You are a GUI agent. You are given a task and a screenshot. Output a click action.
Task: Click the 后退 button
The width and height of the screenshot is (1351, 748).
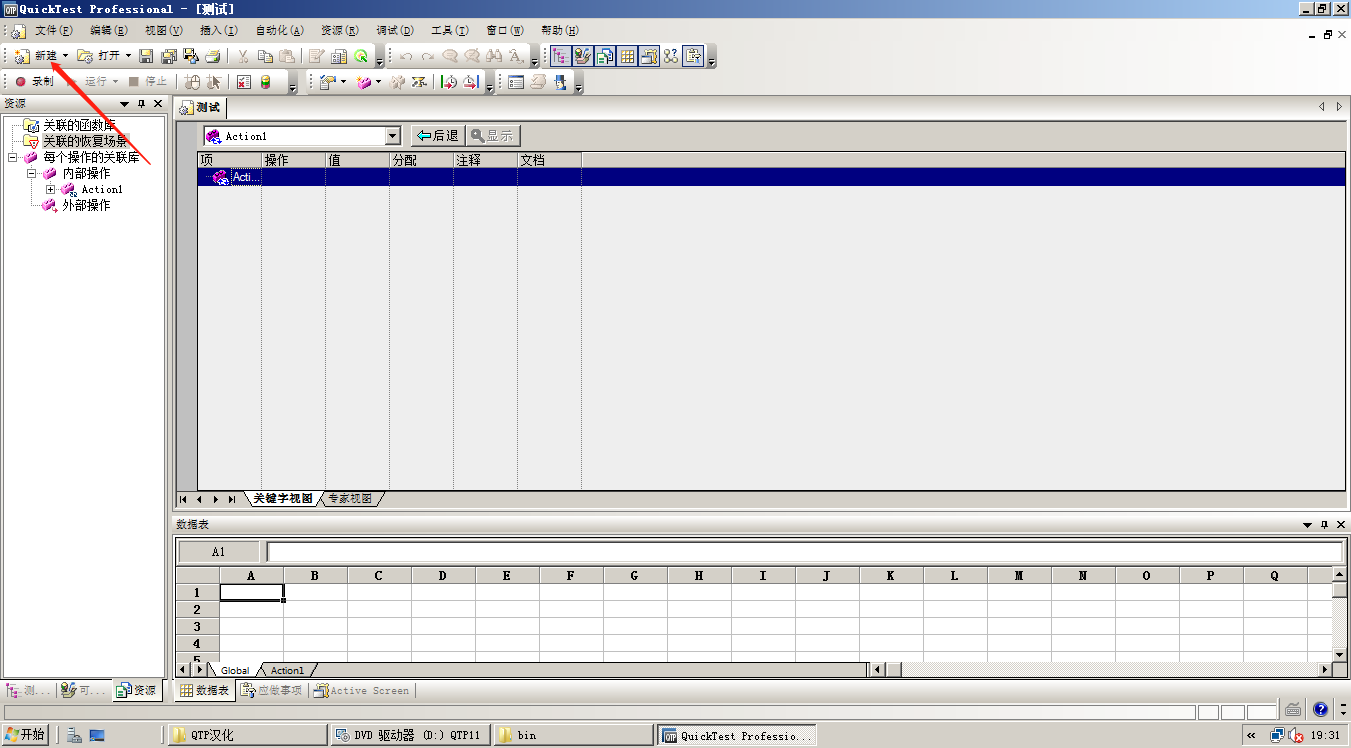(436, 136)
